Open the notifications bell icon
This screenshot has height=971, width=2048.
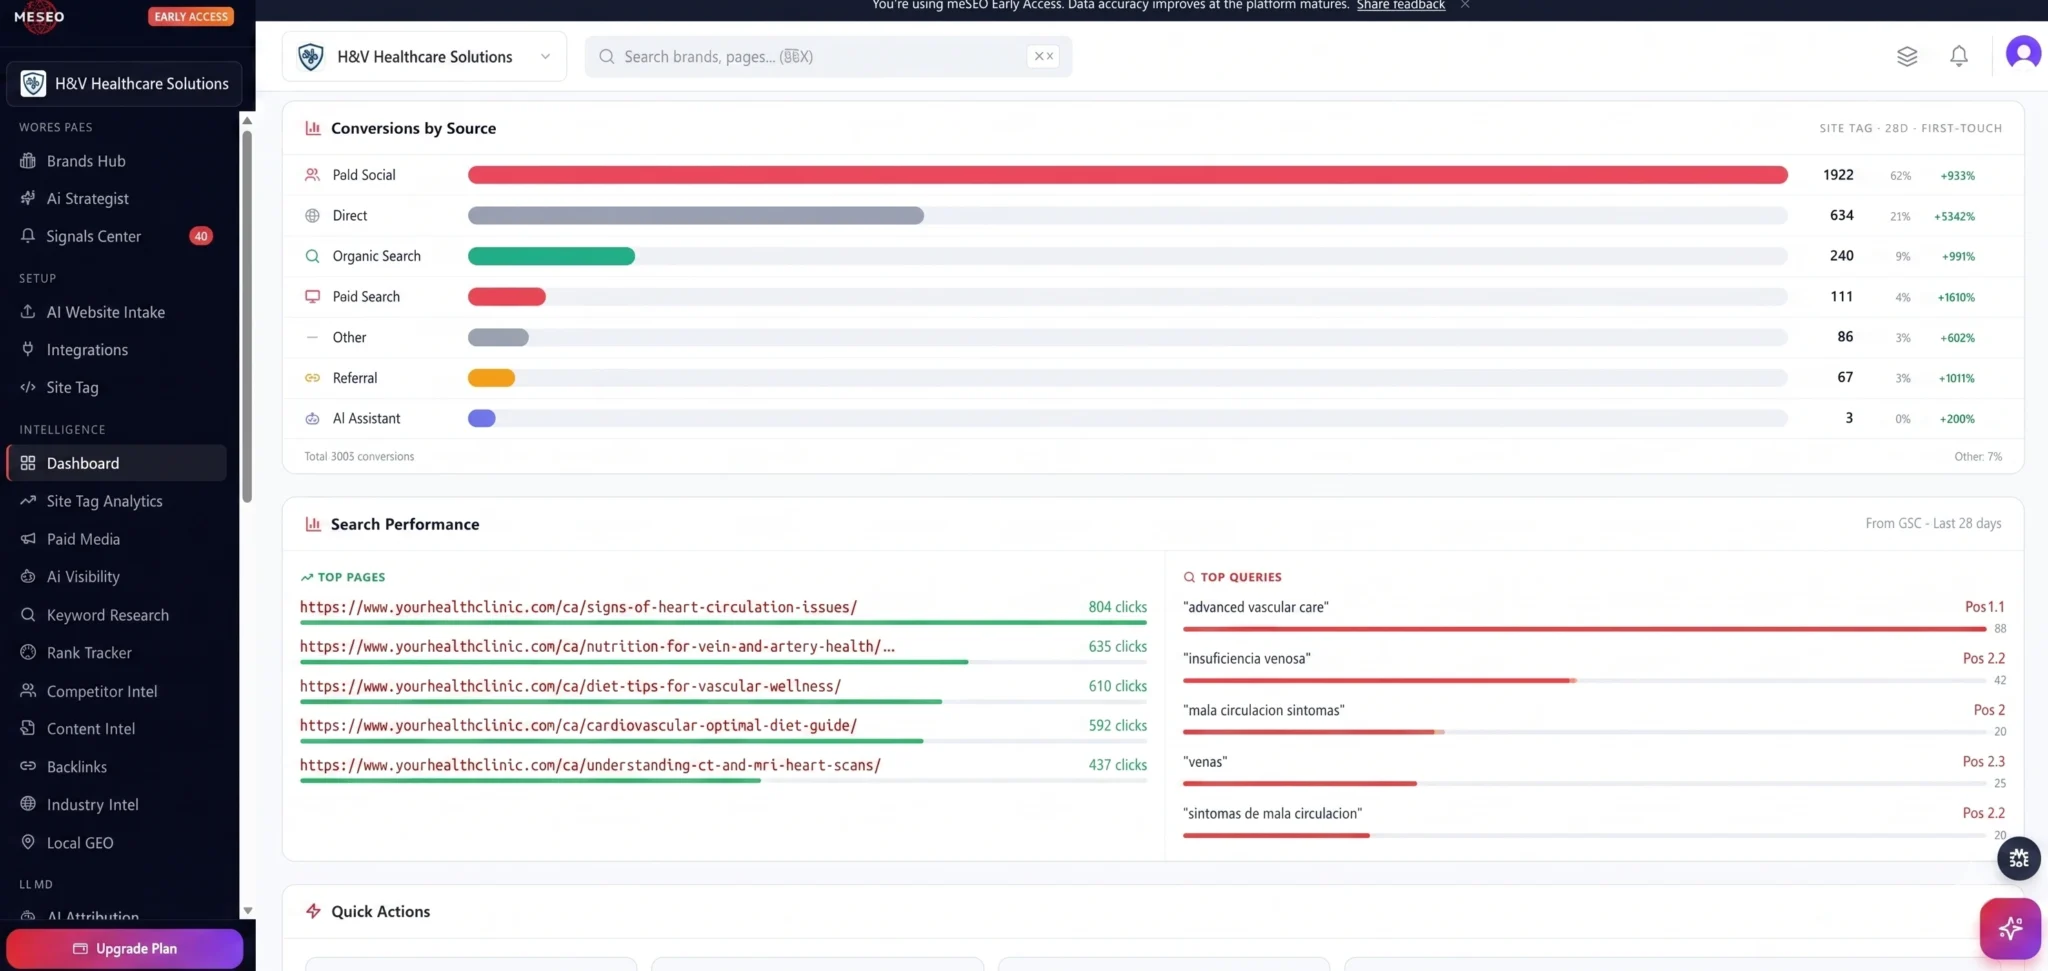tap(1958, 56)
